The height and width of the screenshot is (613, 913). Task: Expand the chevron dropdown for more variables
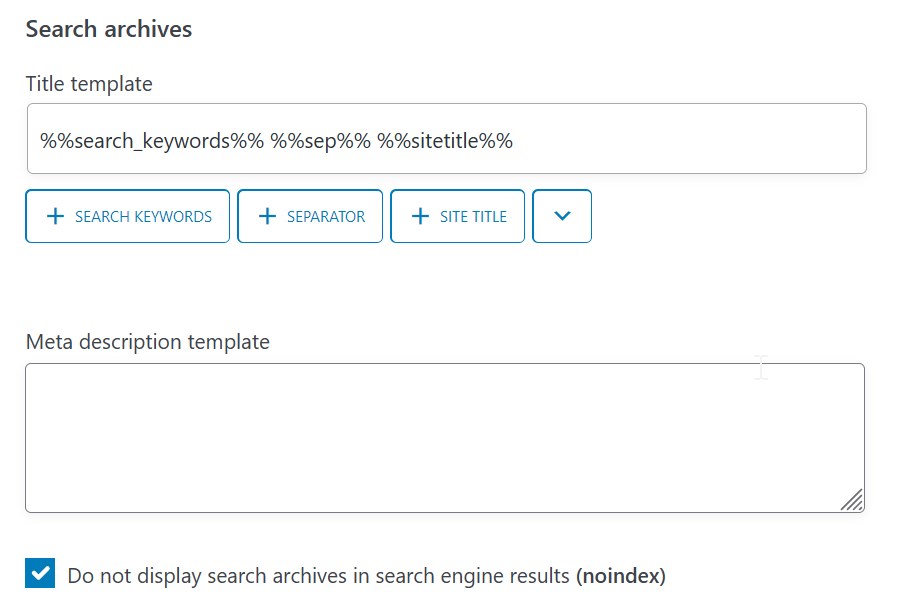[x=562, y=216]
